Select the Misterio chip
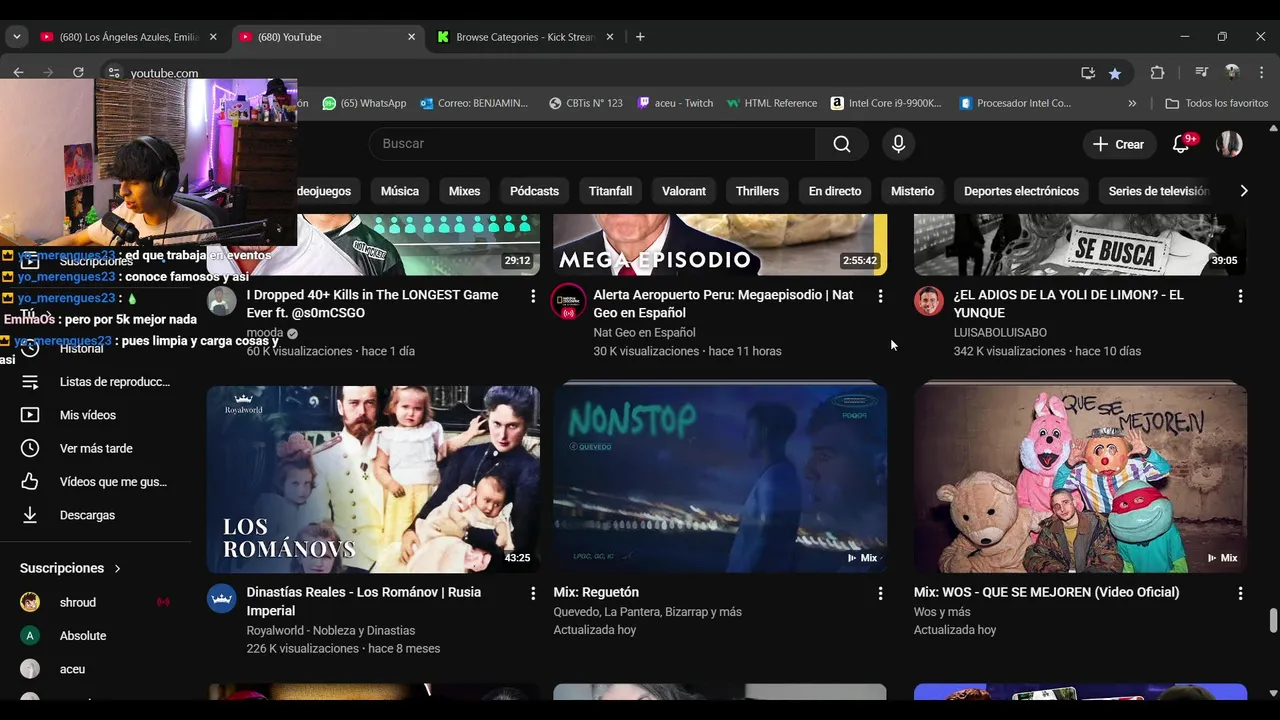 pyautogui.click(x=913, y=191)
